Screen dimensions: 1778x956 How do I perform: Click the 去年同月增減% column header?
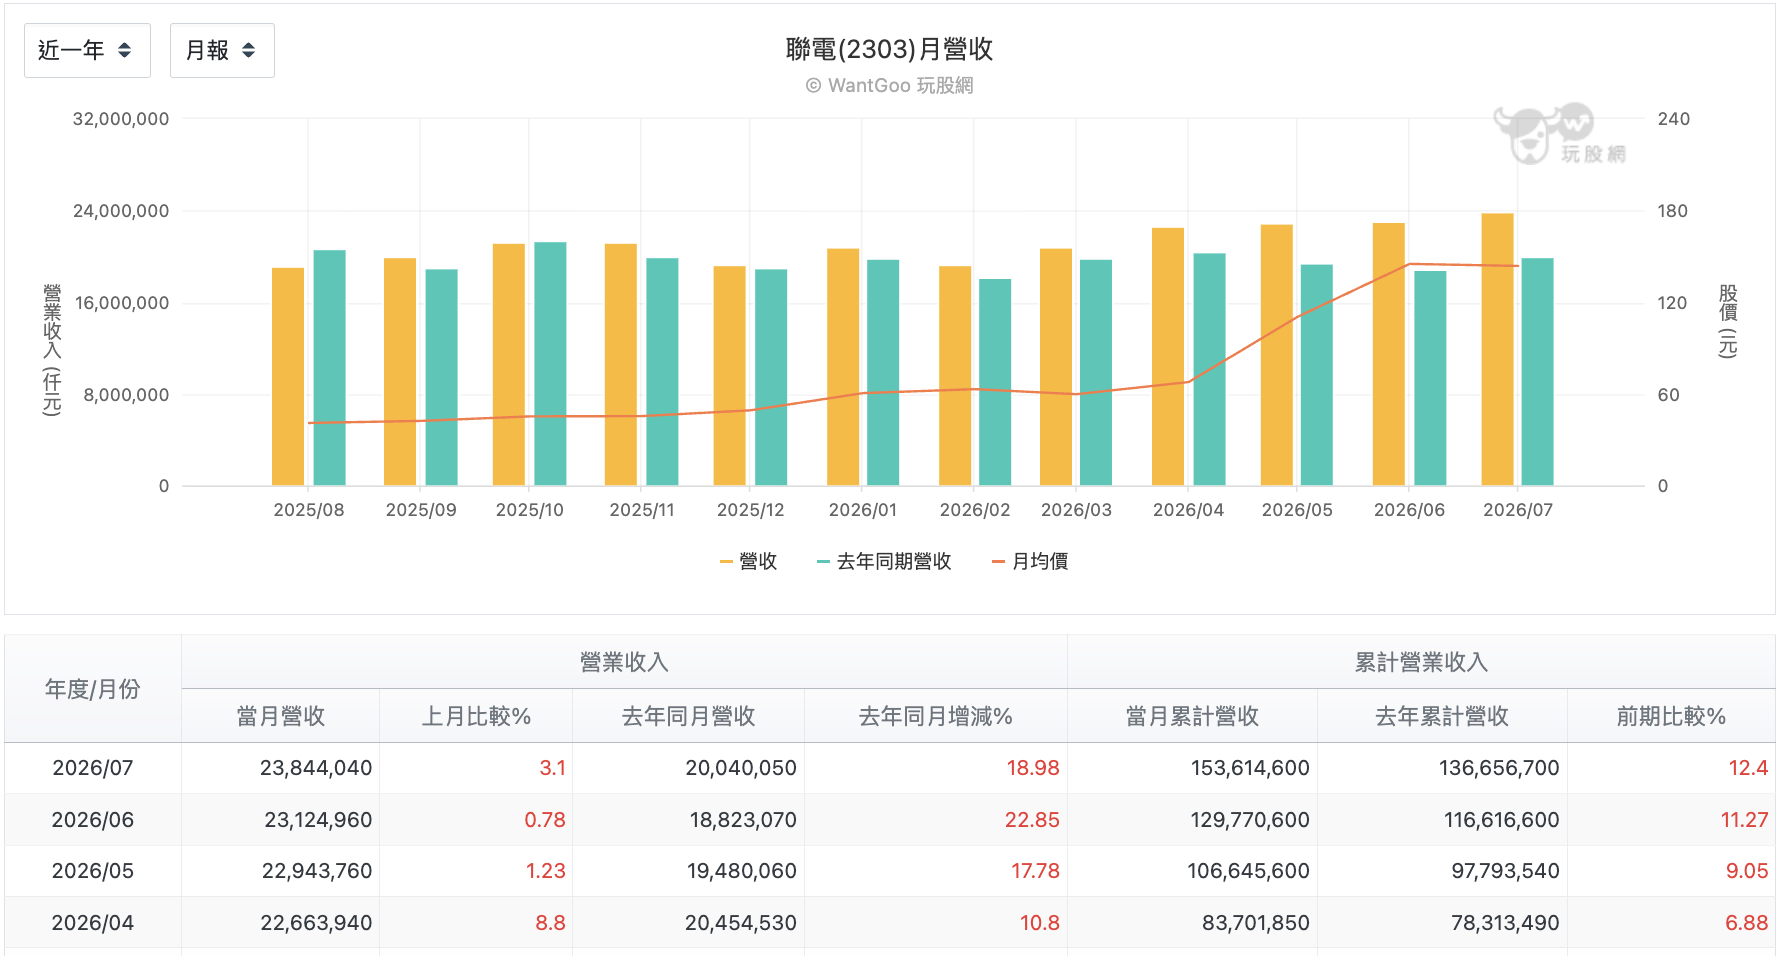point(936,716)
